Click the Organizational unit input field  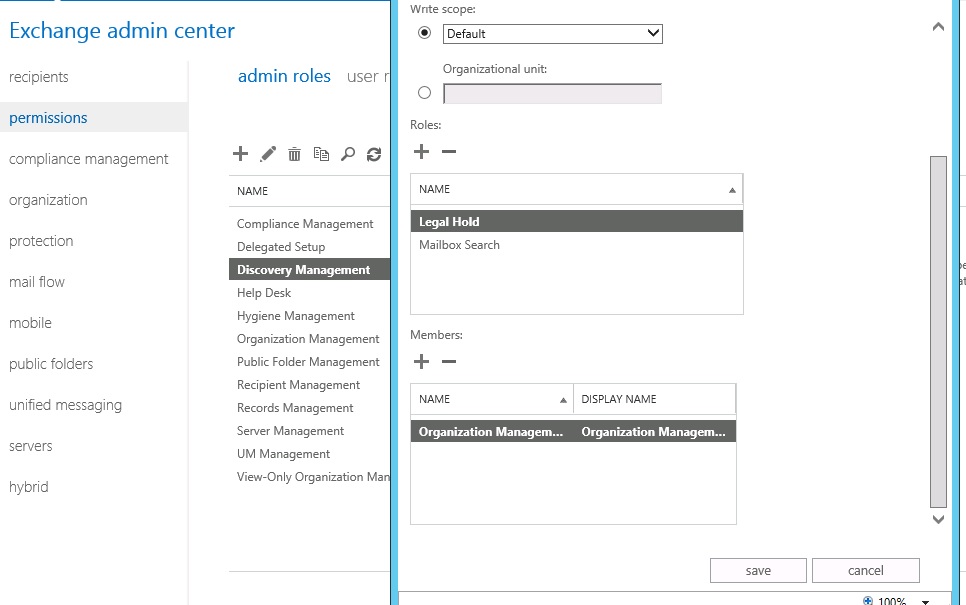click(x=553, y=94)
